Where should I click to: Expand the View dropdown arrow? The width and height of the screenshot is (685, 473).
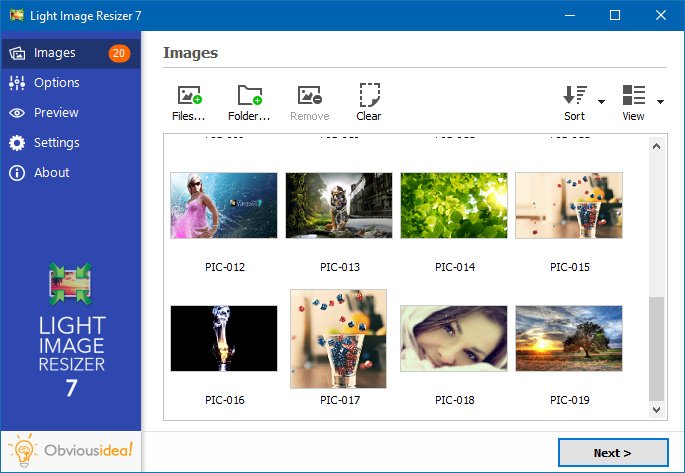tap(660, 101)
